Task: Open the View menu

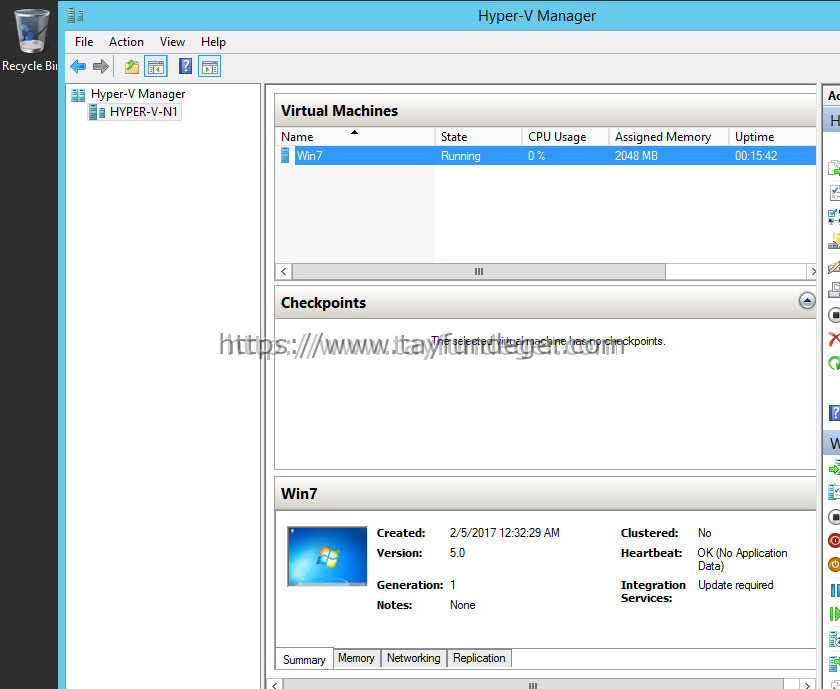Action: 172,42
